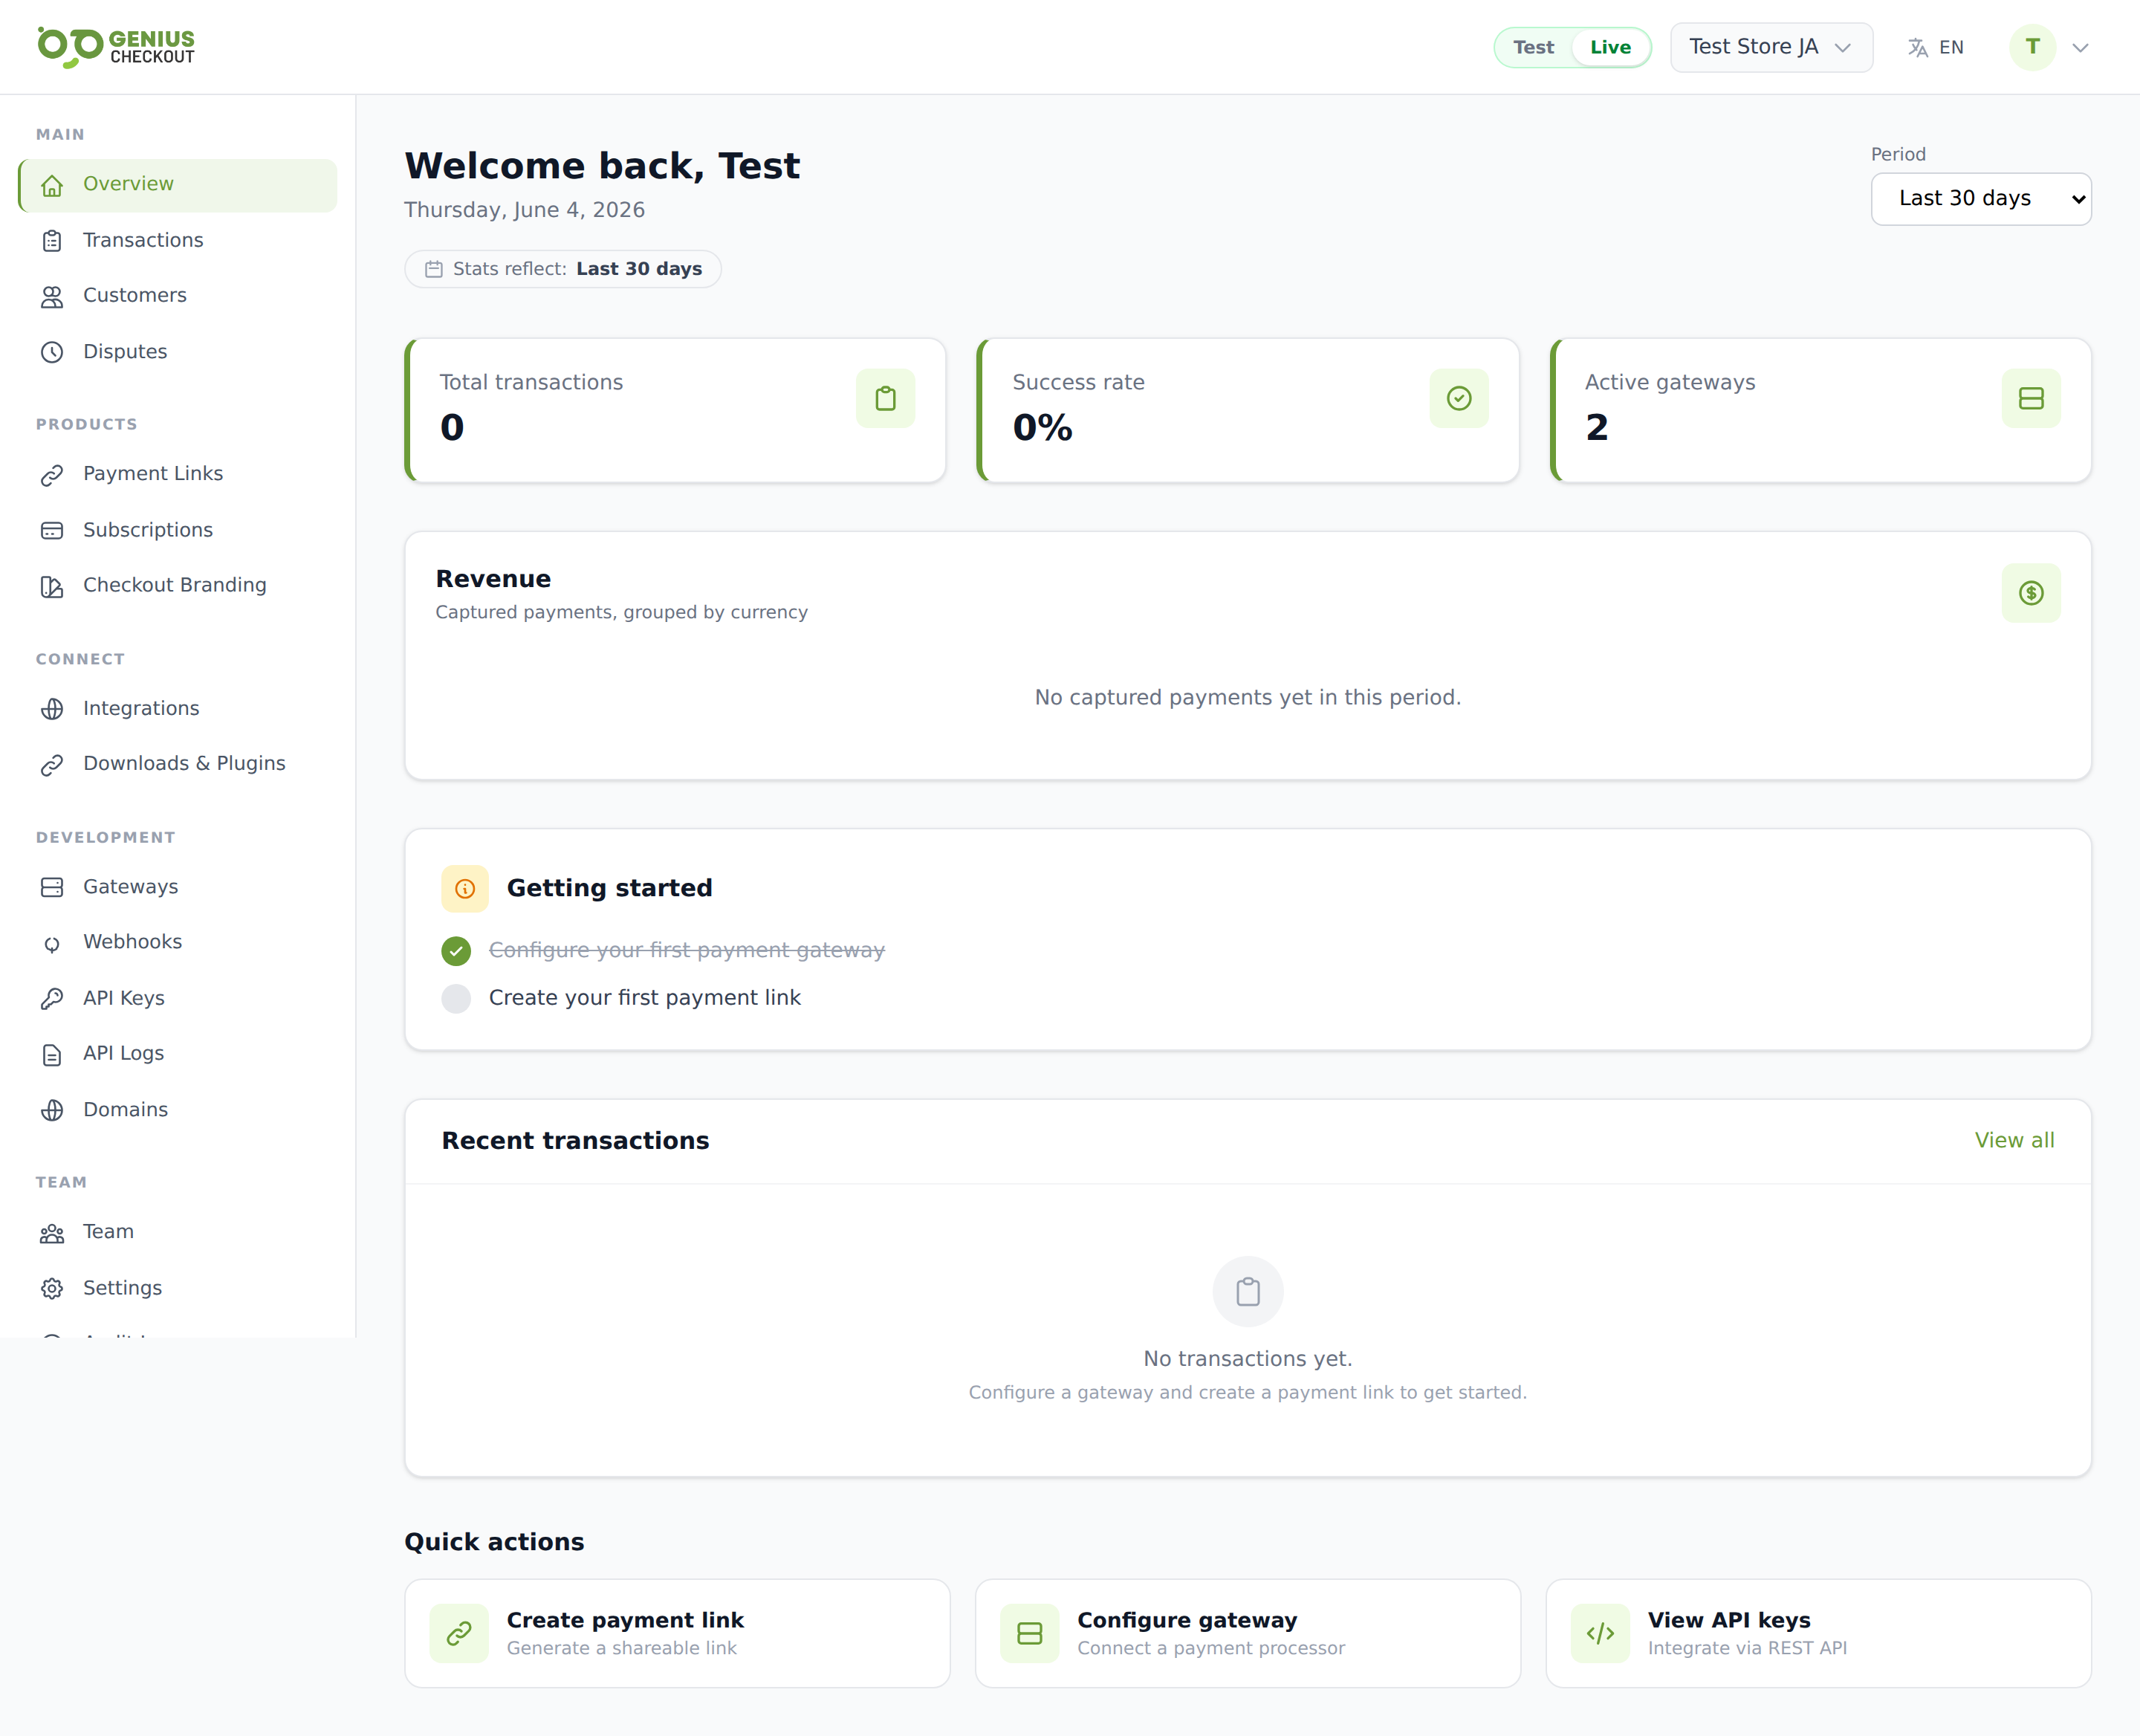
Task: Click the Revenue dollar icon
Action: (2030, 593)
